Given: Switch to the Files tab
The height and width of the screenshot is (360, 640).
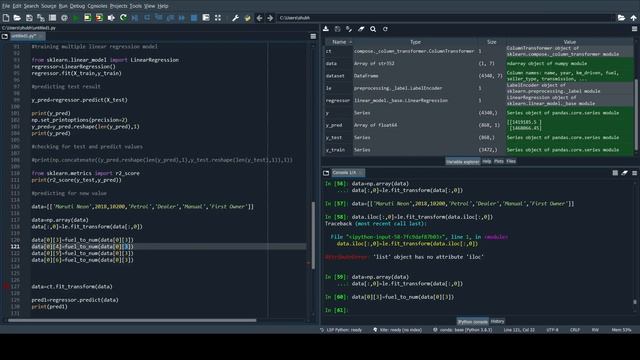Looking at the screenshot, I should click(511, 161).
